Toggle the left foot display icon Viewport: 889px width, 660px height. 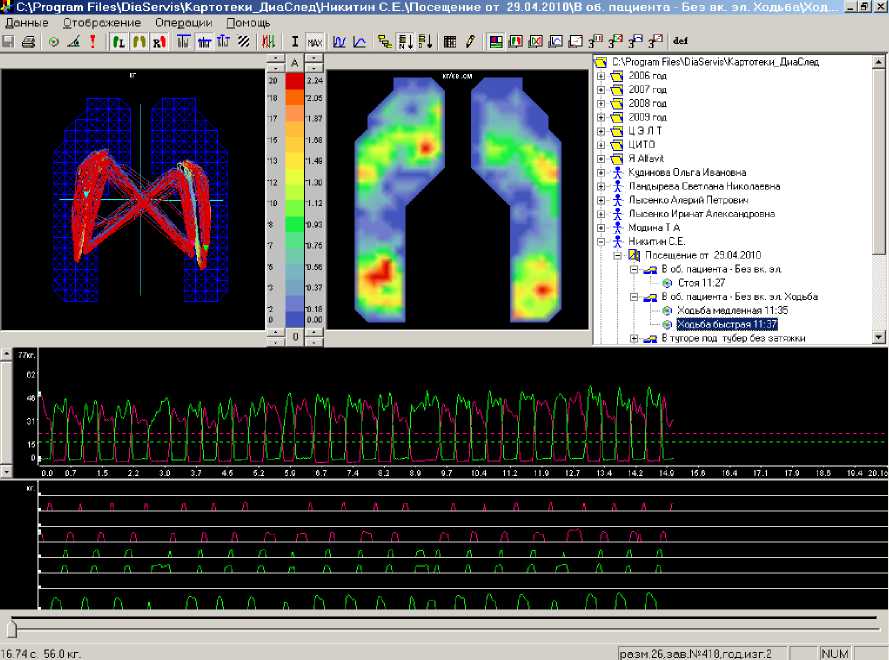coord(117,42)
